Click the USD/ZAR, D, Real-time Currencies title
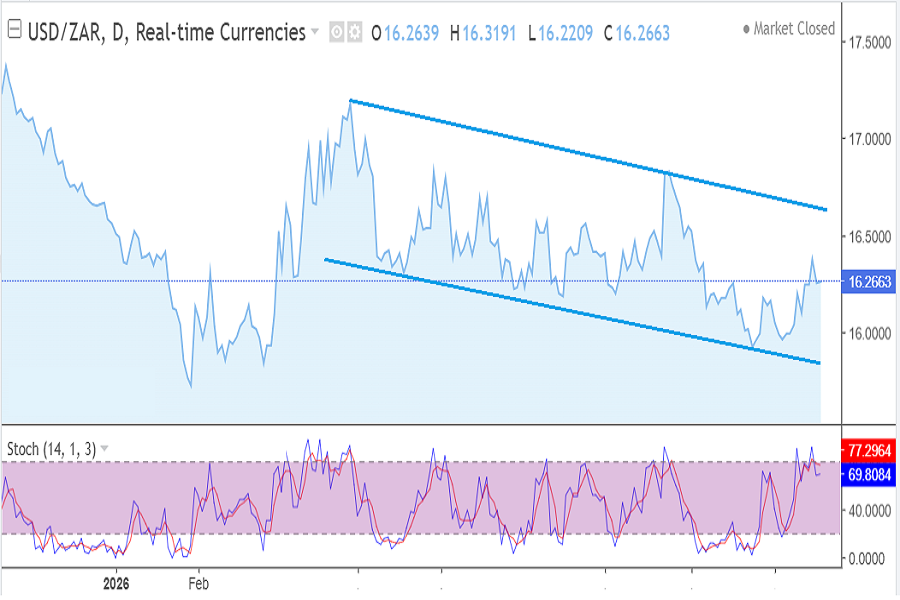This screenshot has width=900, height=600. click(166, 32)
